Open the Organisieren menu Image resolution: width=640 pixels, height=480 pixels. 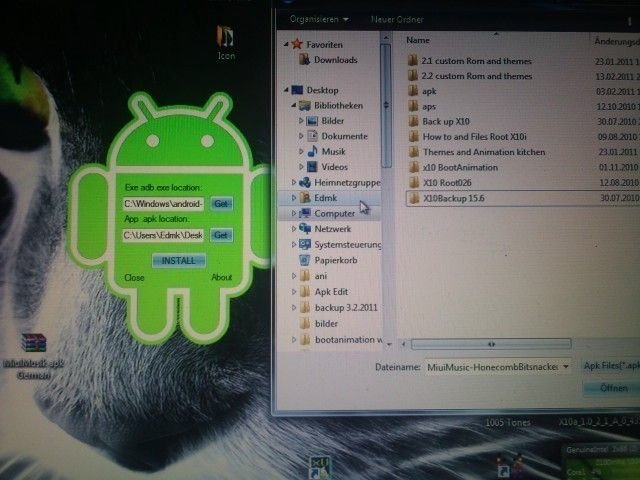[319, 19]
